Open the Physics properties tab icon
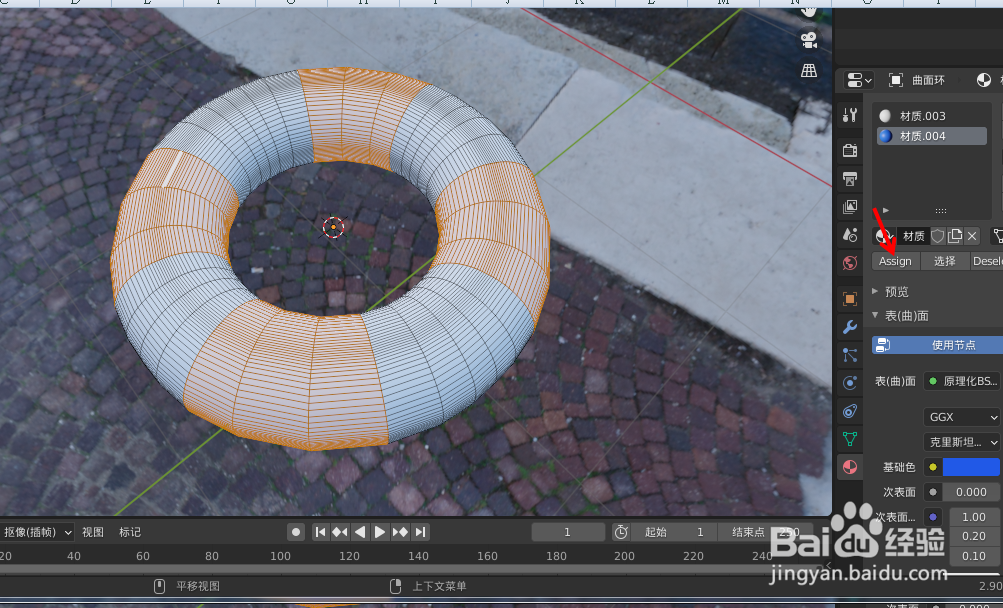Image resolution: width=1003 pixels, height=608 pixels. tap(849, 383)
